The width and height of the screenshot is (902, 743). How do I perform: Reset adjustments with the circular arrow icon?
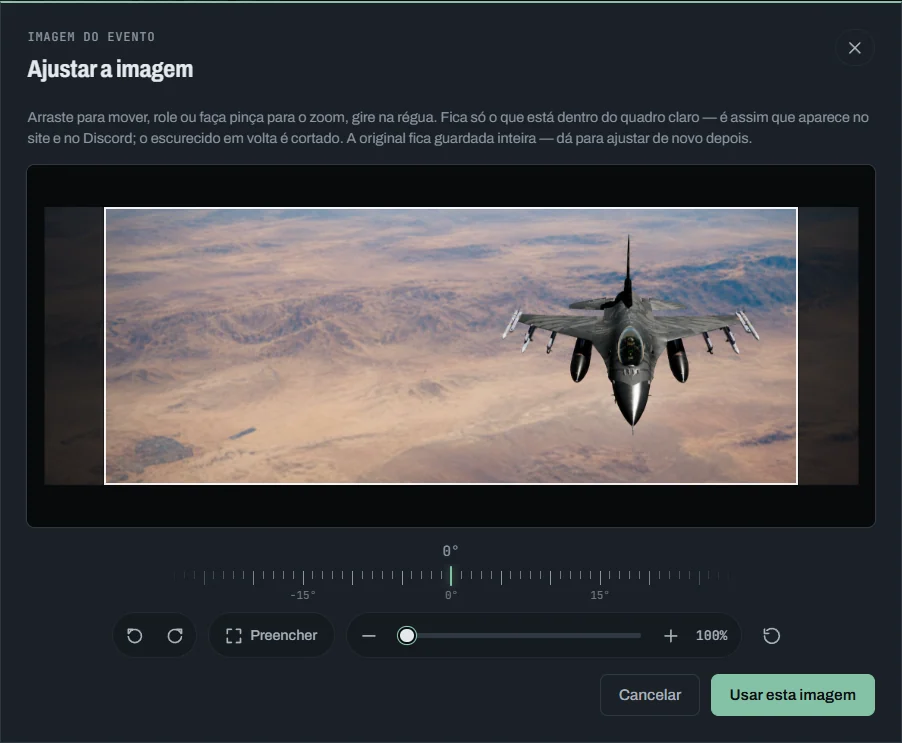pyautogui.click(x=771, y=635)
